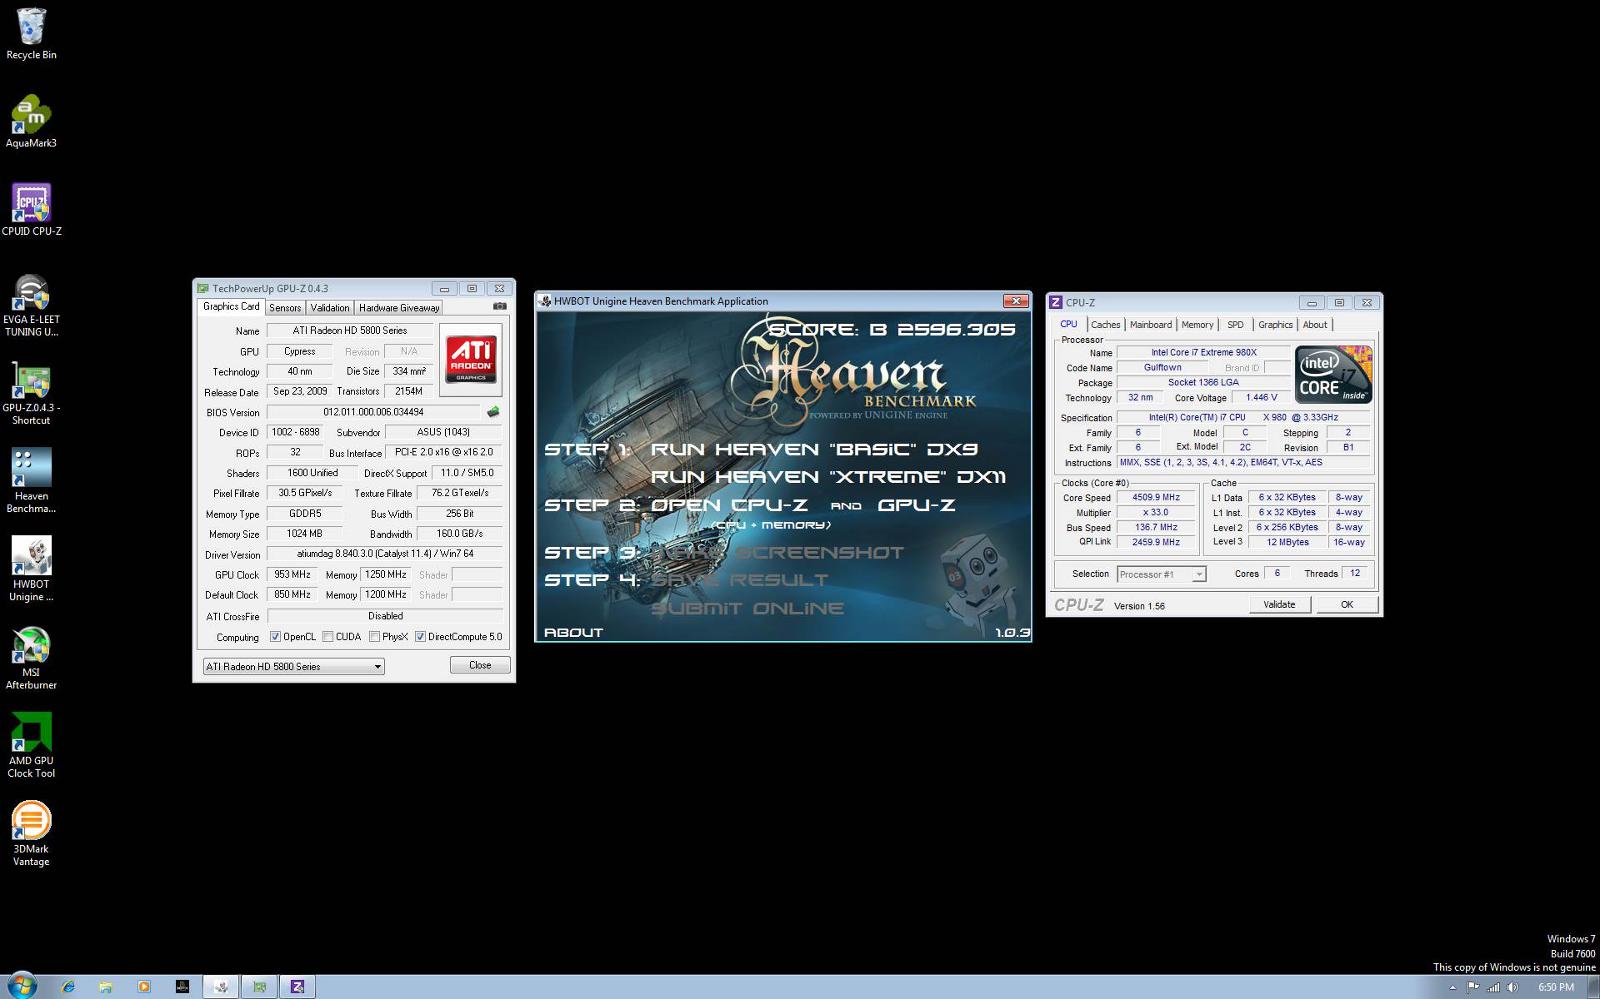The width and height of the screenshot is (1600, 999).
Task: Switch to CPU-Z taskbar button
Action: tap(297, 987)
